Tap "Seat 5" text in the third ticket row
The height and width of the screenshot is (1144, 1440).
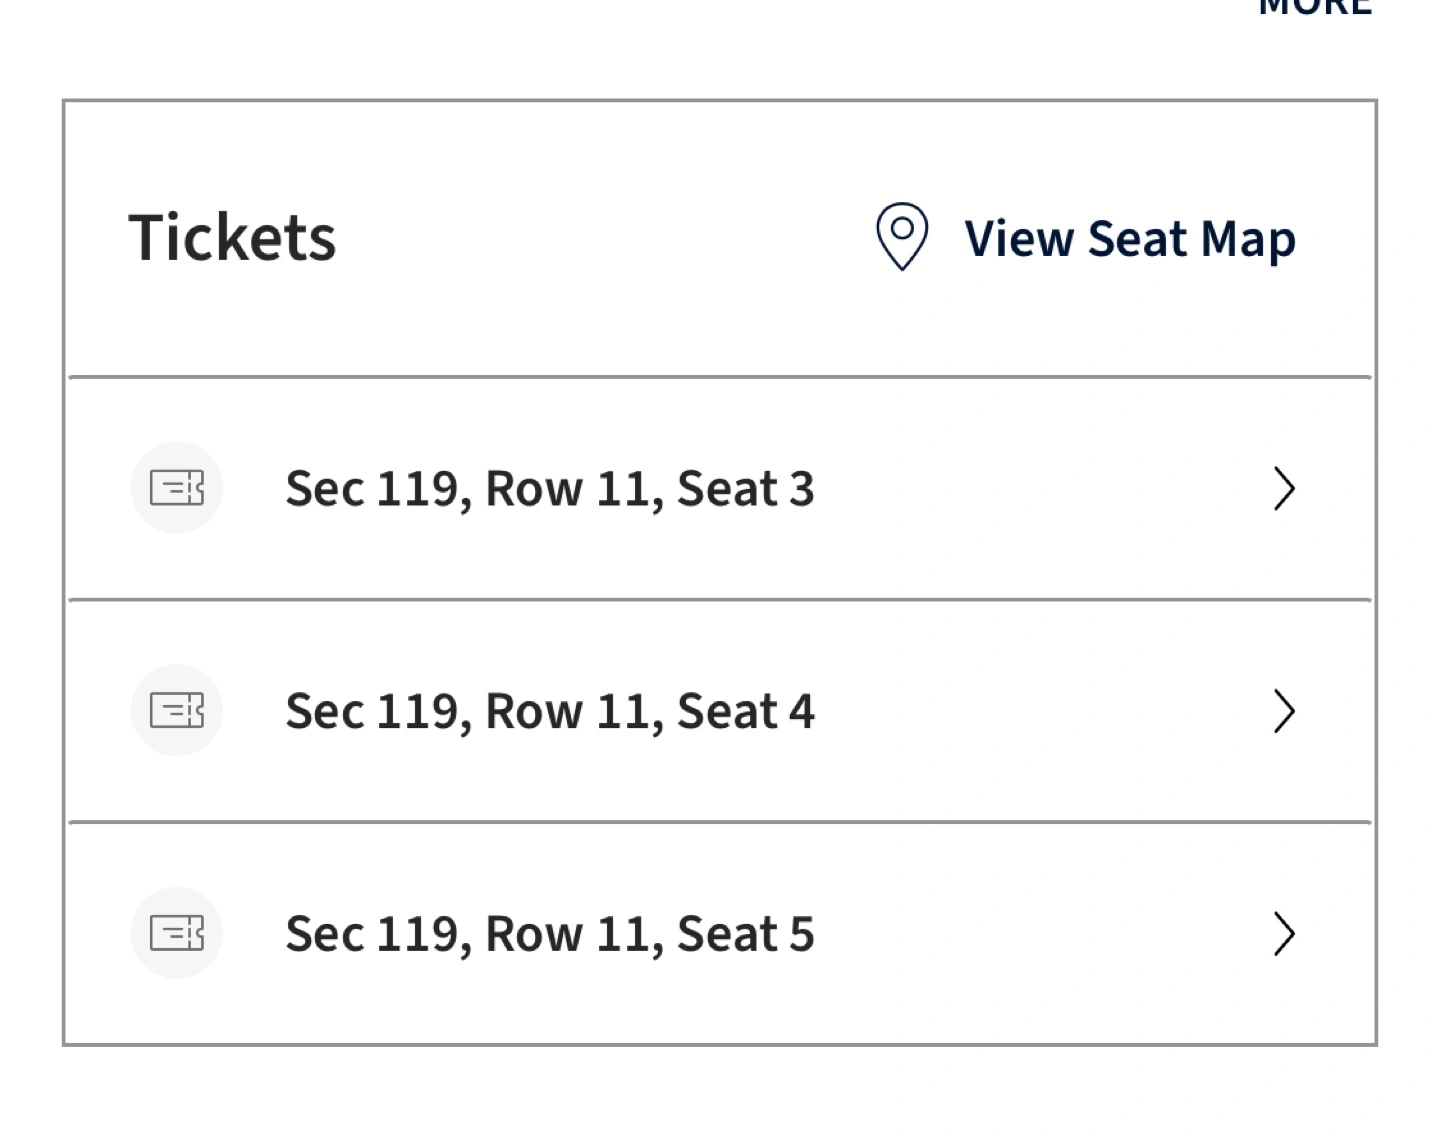(x=745, y=934)
